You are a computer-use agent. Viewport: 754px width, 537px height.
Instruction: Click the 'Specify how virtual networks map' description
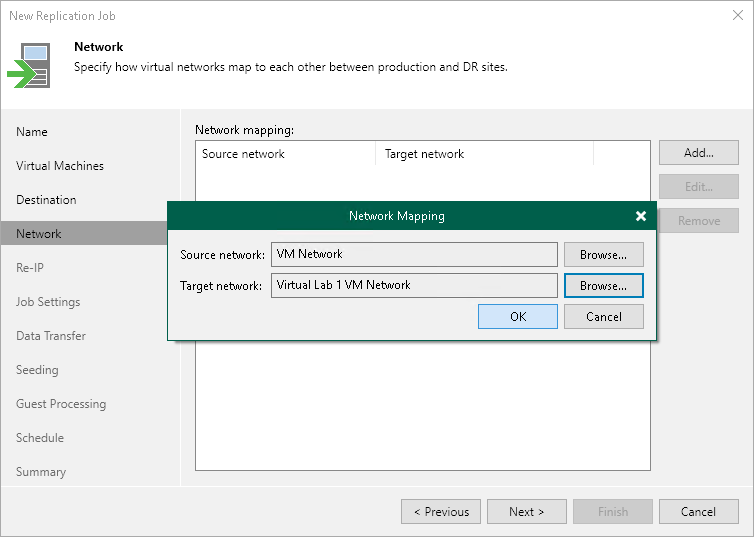tap(290, 67)
